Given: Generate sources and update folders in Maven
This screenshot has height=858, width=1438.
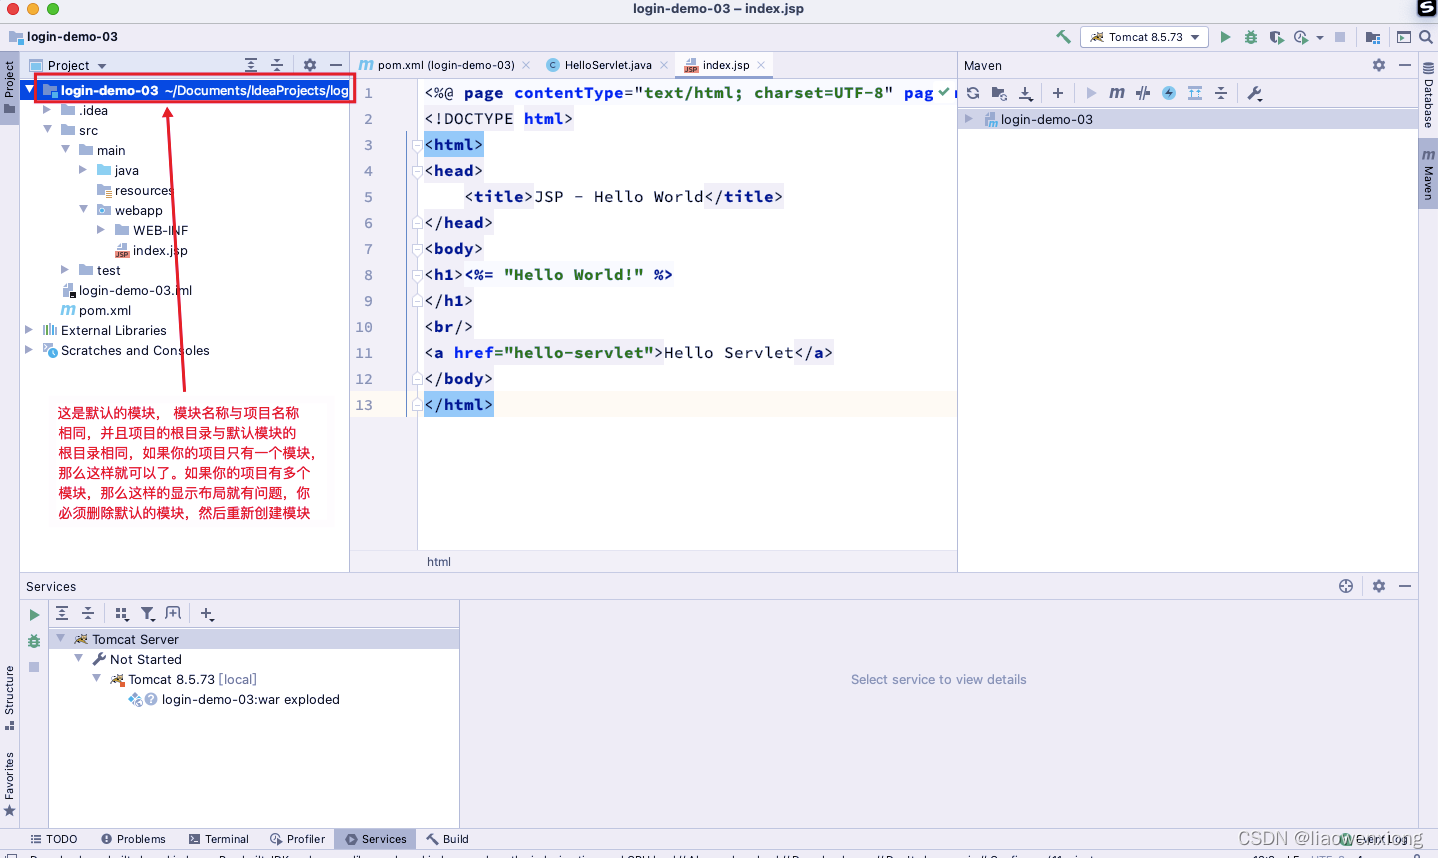Looking at the screenshot, I should 999,93.
